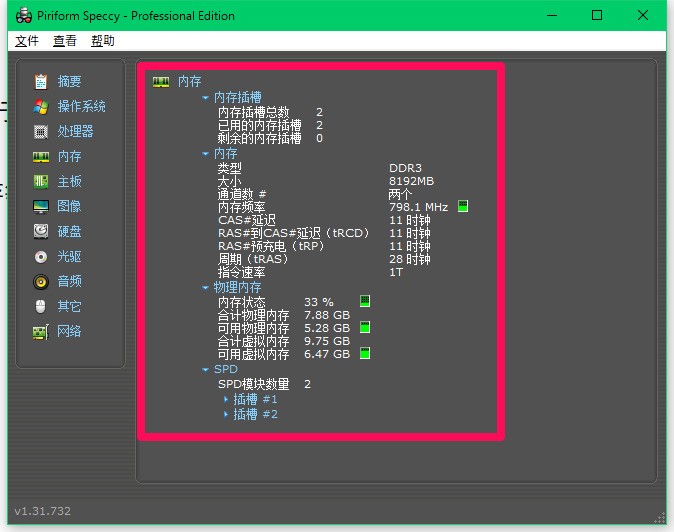
Task: Select the 其它 mouse peripherals icon
Action: tap(40, 306)
